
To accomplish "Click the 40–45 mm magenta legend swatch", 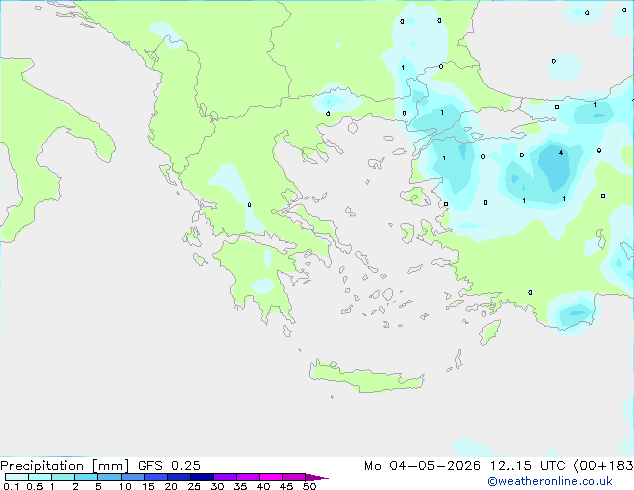I will [x=271, y=477].
